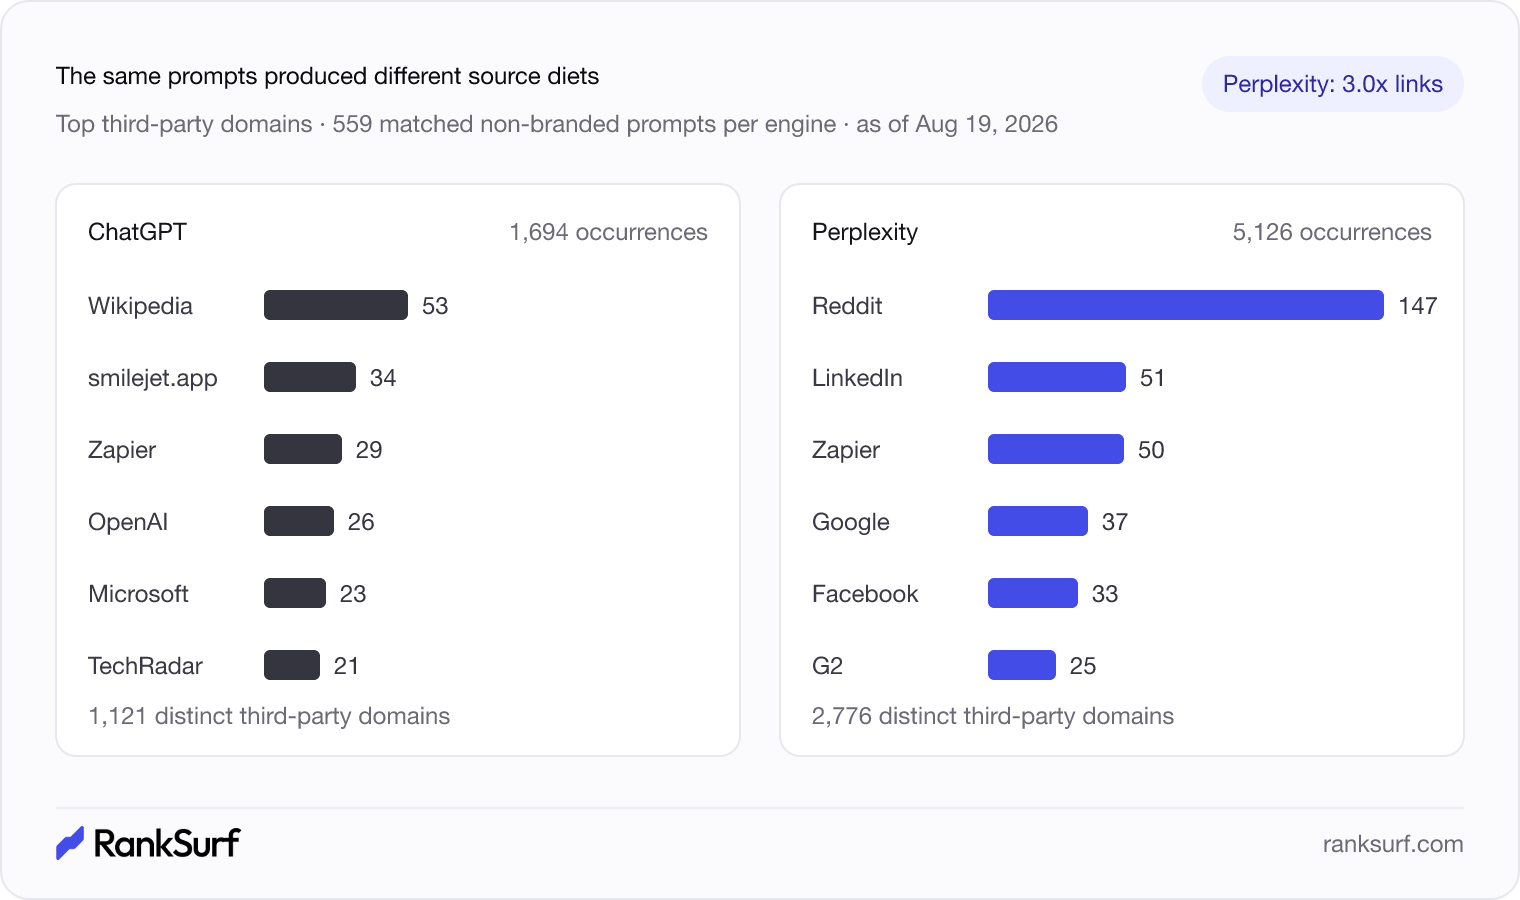Click the value 33 next to Facebook

pos(1105,594)
